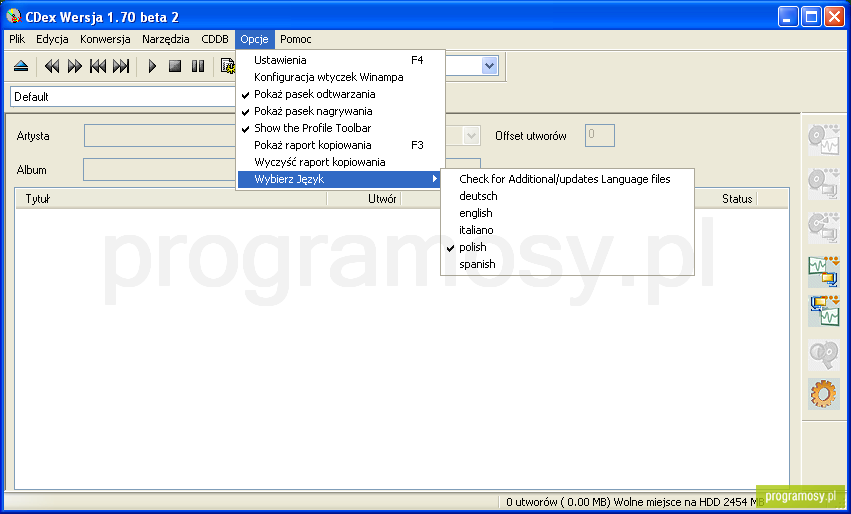The image size is (851, 514).
Task: Expand the Wybierz Język submenu
Action: (x=341, y=179)
